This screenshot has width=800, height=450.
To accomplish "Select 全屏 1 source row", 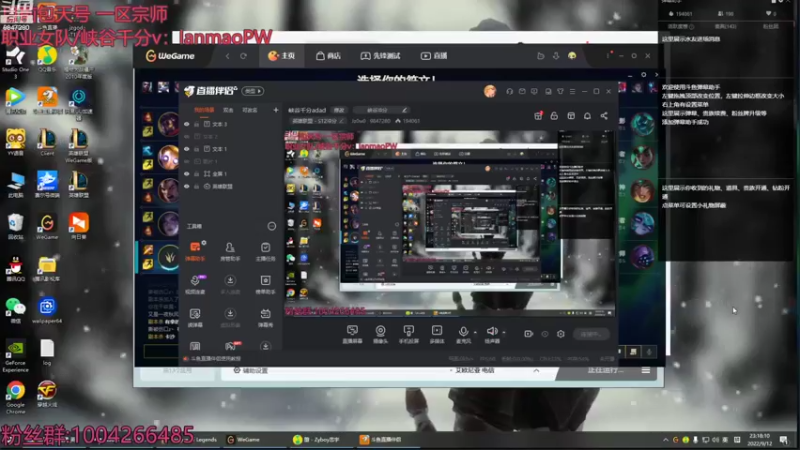I will (230, 174).
